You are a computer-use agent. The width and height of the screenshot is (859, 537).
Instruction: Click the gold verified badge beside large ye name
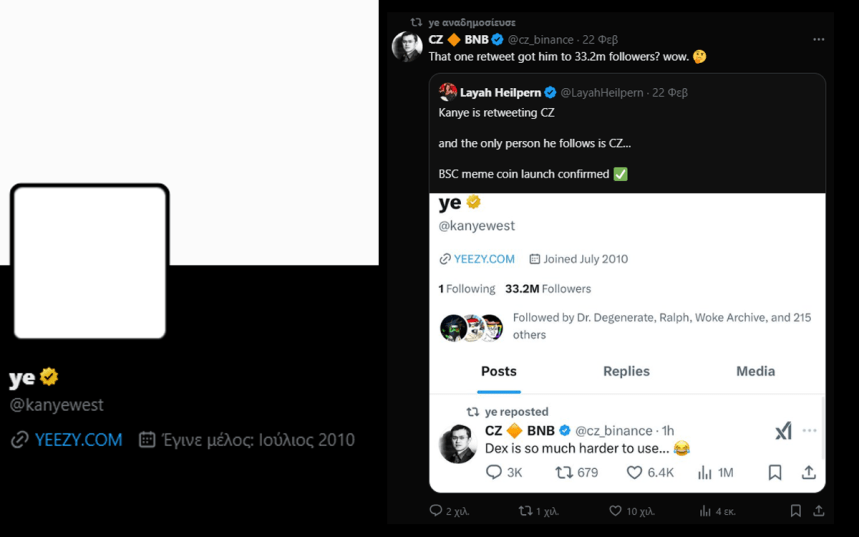(49, 377)
